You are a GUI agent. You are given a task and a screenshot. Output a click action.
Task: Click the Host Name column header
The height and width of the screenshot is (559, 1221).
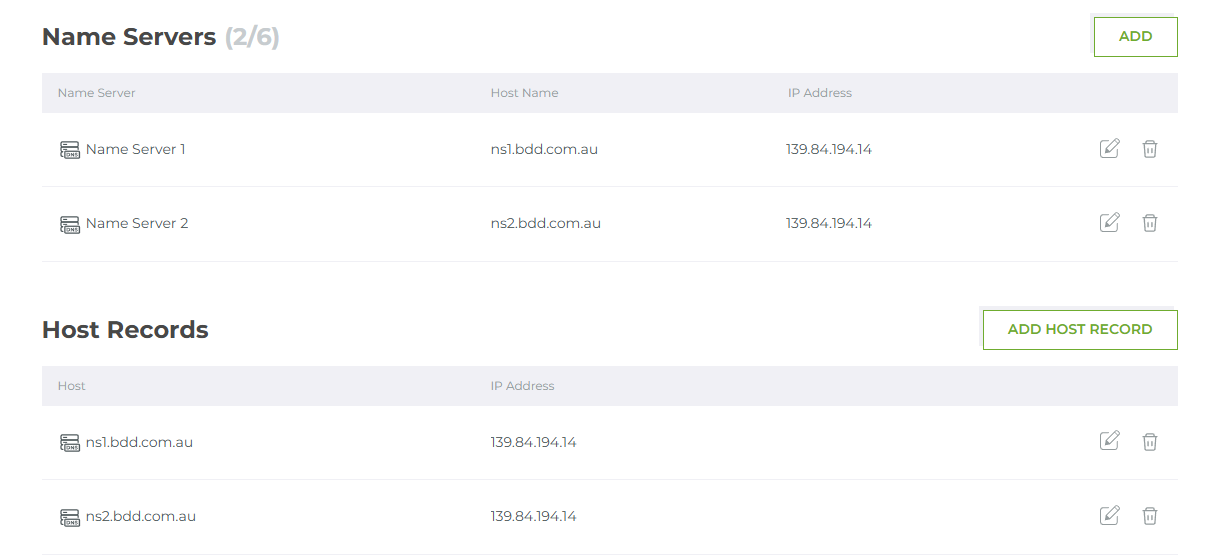pos(524,93)
